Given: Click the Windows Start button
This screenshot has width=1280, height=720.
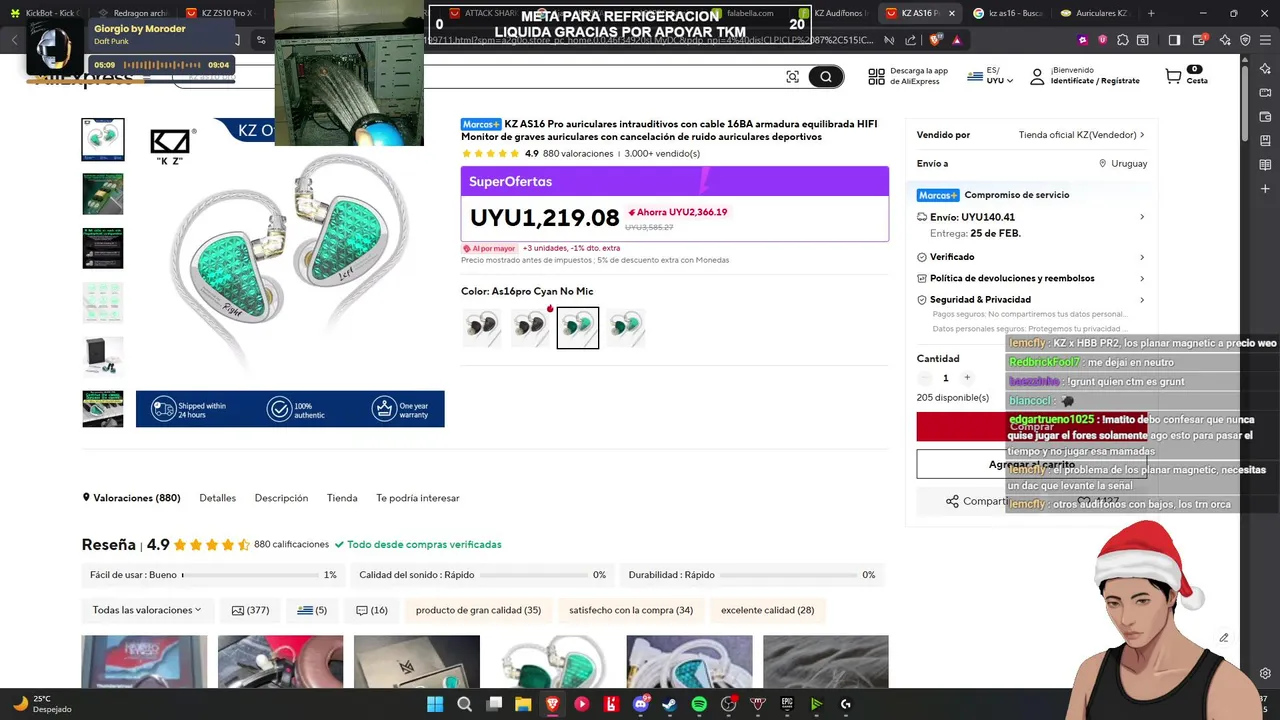Looking at the screenshot, I should click(x=435, y=704).
